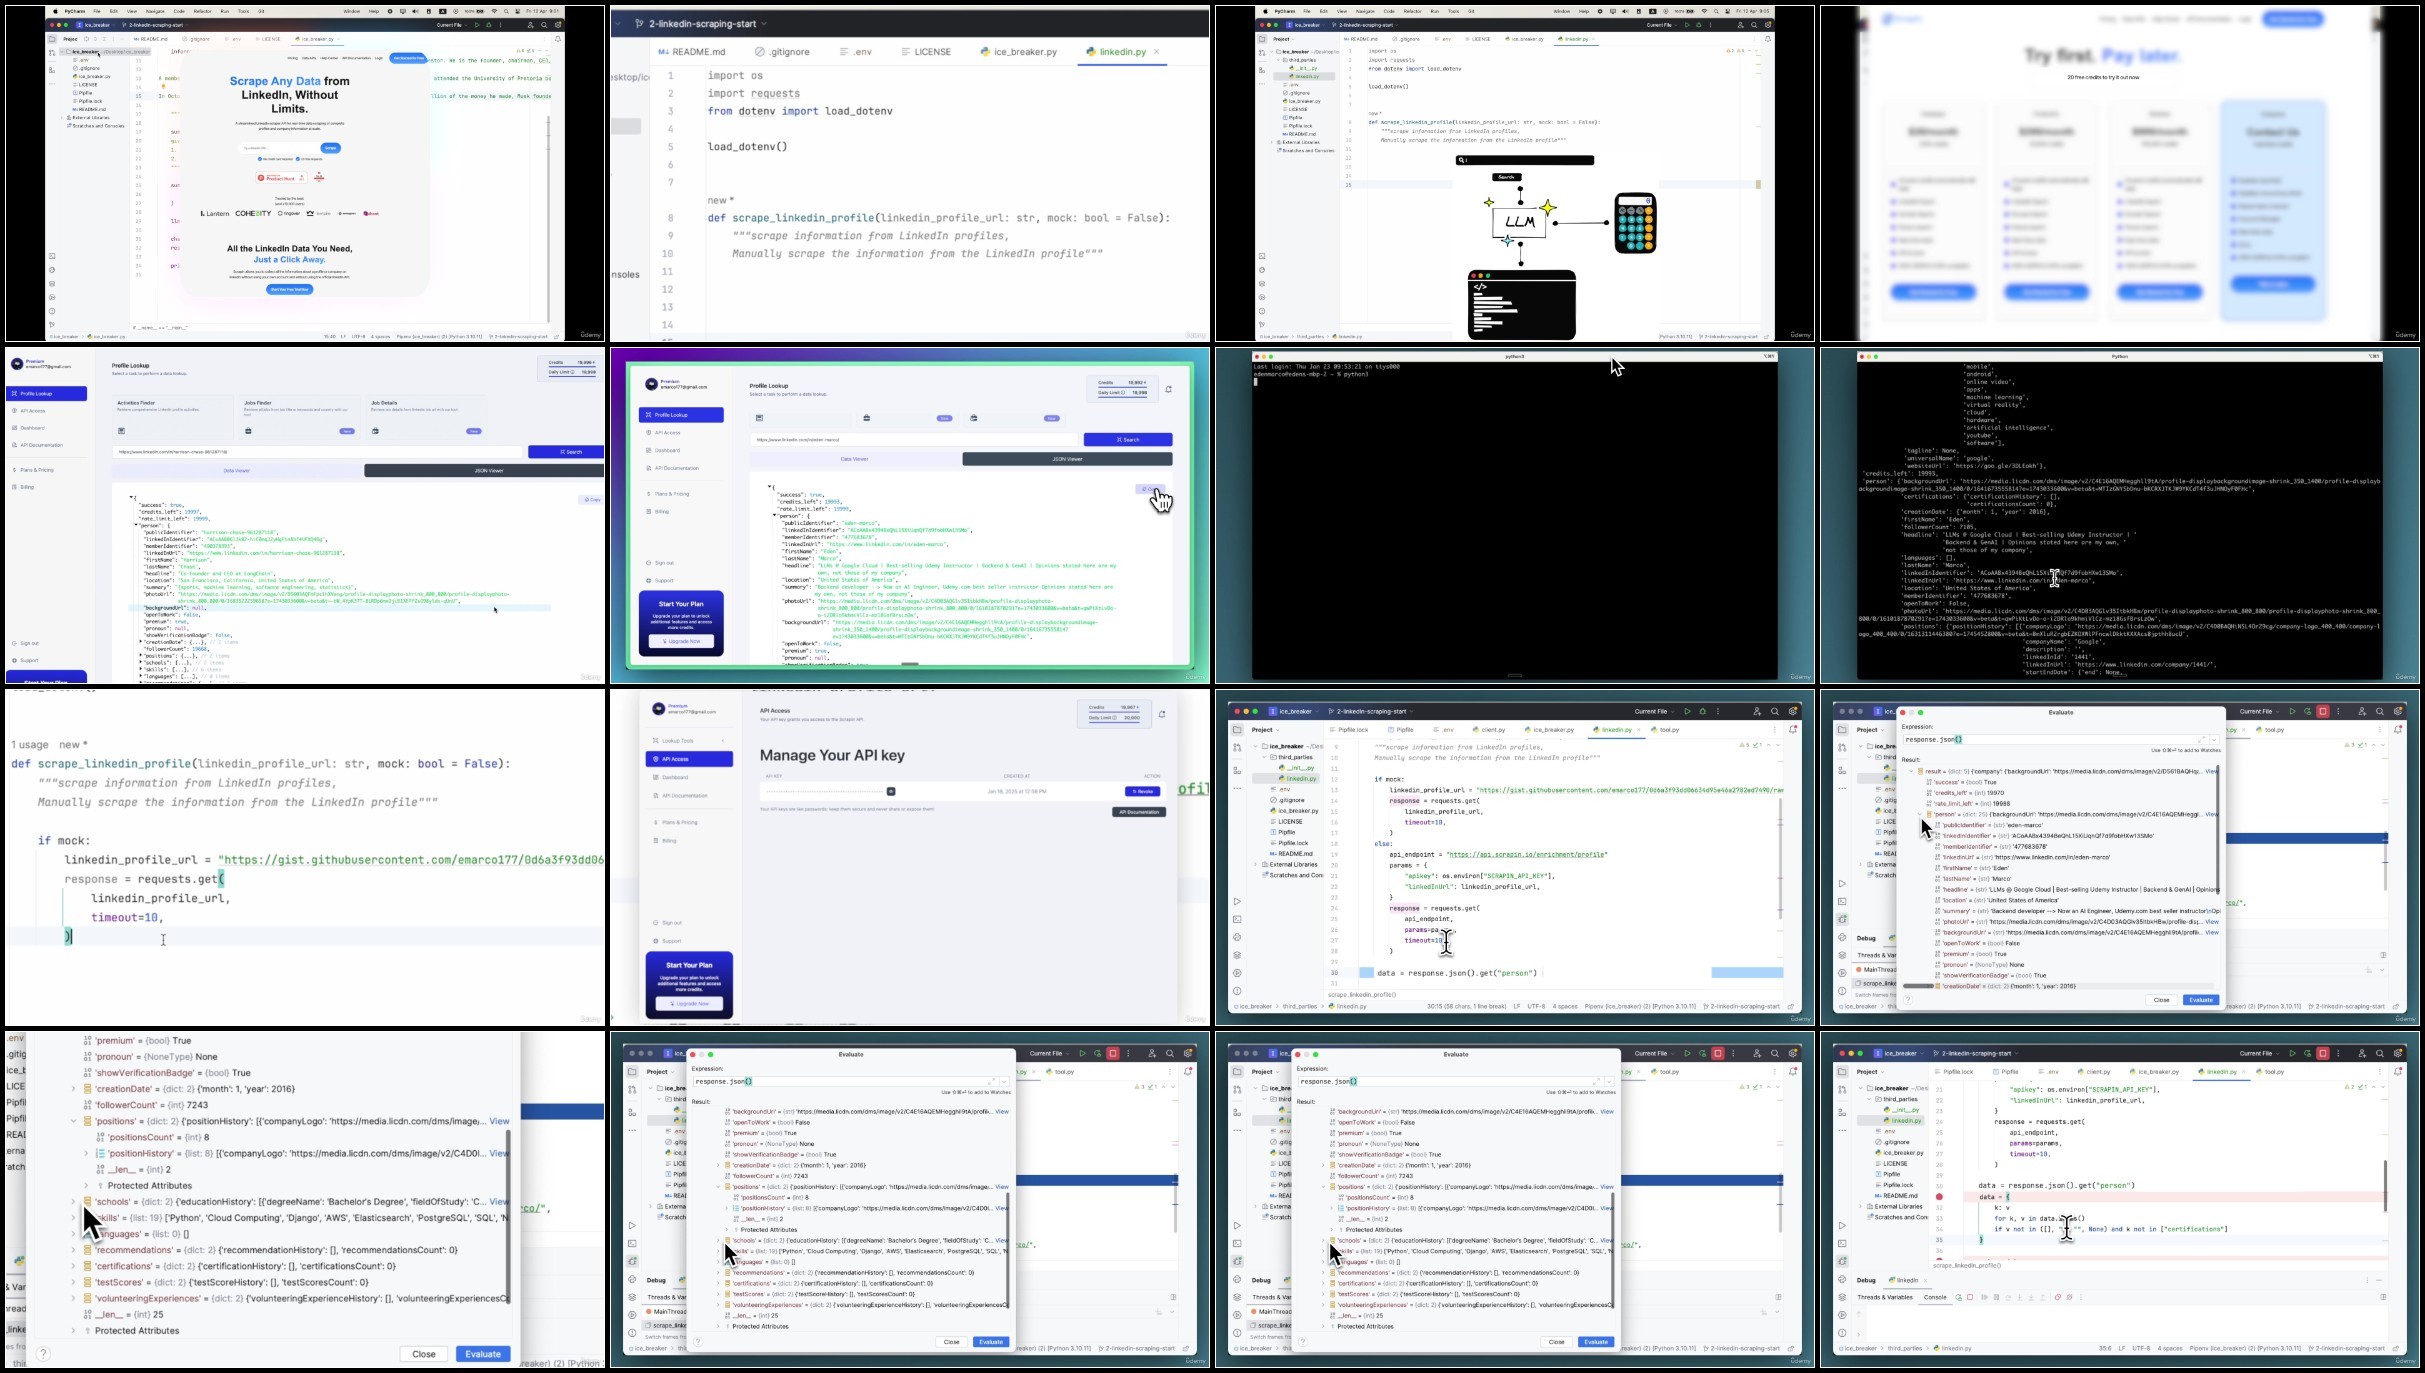This screenshot has width=2425, height=1373.
Task: Expand 'certifications' row in enlarged Evaluate dialog
Action: point(73,1266)
